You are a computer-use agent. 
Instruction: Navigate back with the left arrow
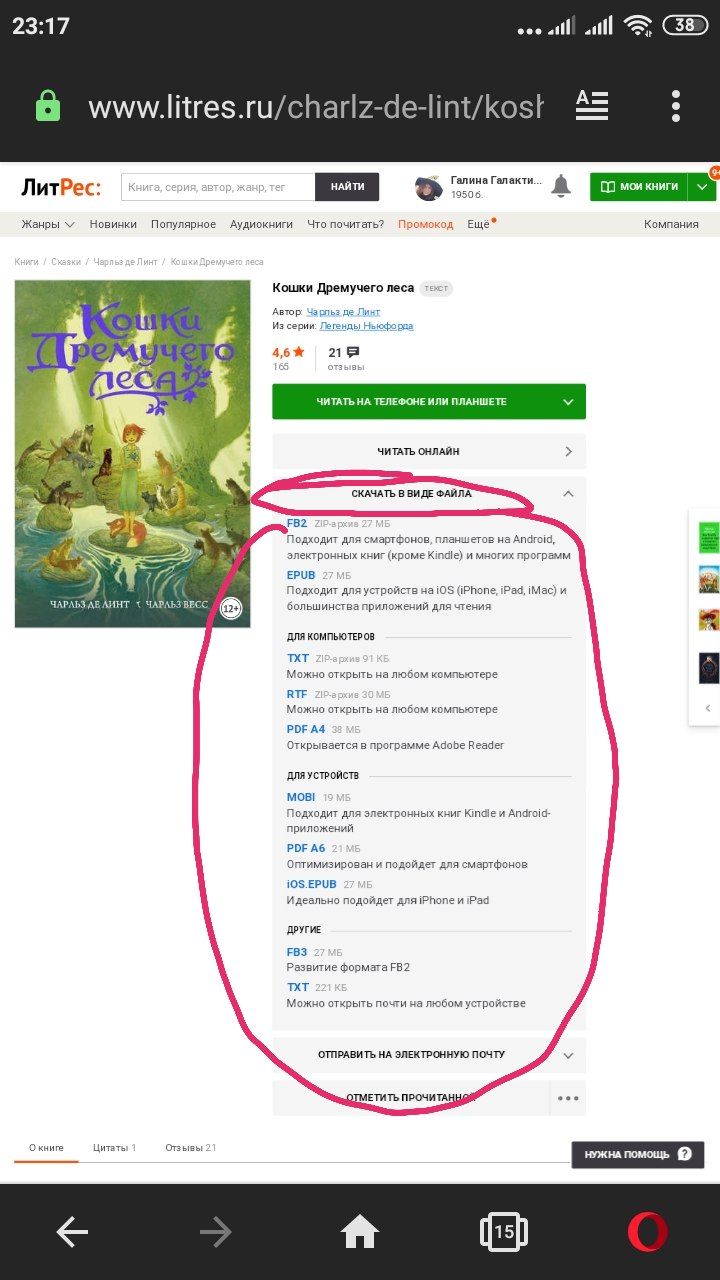coord(72,1232)
